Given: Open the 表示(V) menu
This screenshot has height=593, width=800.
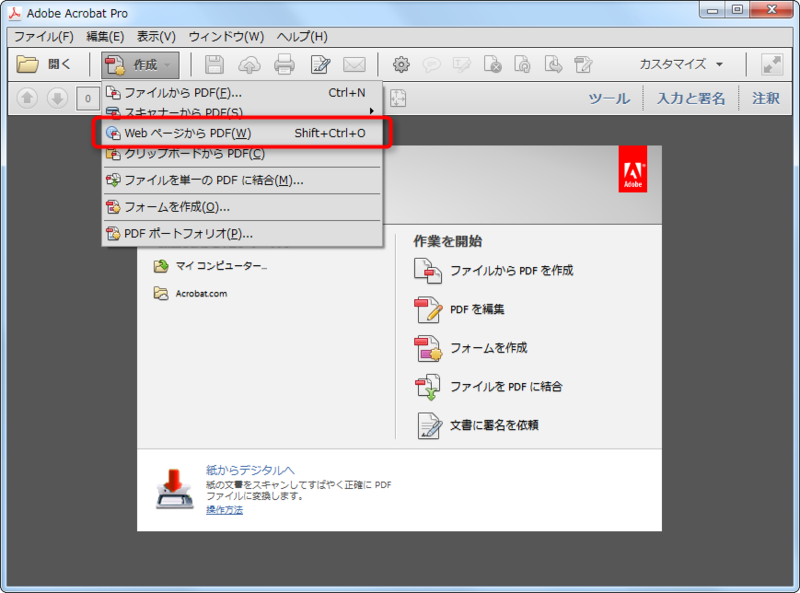Looking at the screenshot, I should 156,37.
